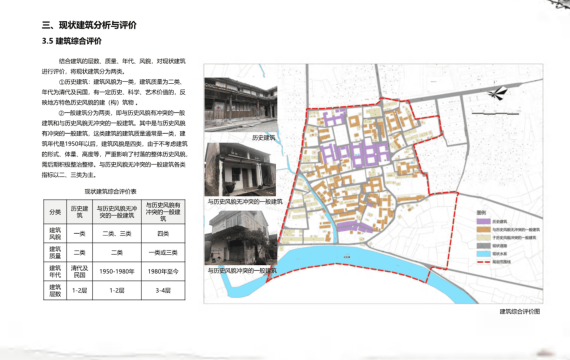570x360 pixels.
Task: Click the paragraph starting with ②一般建筑
Action: tap(115, 144)
